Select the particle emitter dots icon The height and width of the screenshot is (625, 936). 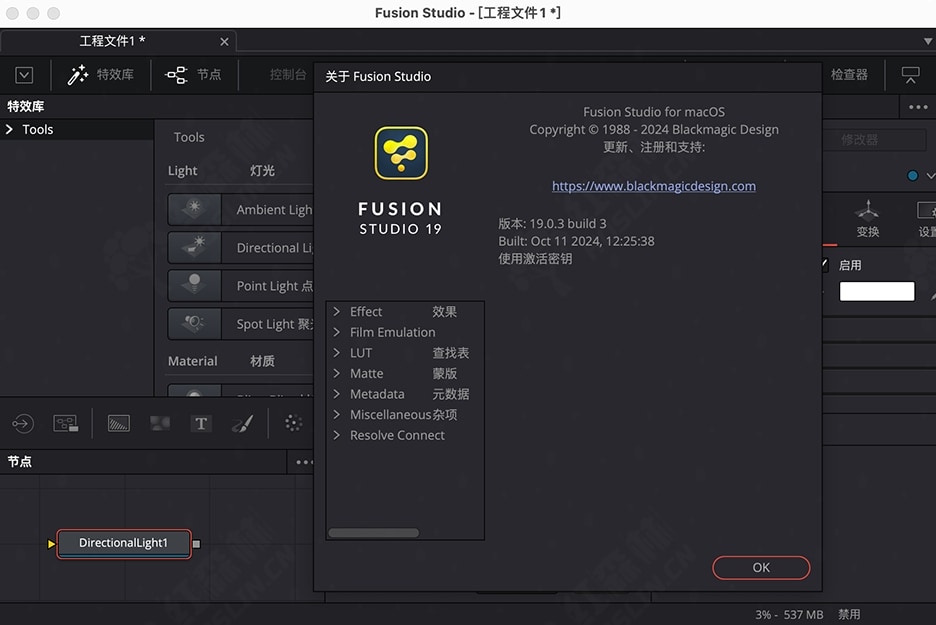pyautogui.click(x=293, y=423)
